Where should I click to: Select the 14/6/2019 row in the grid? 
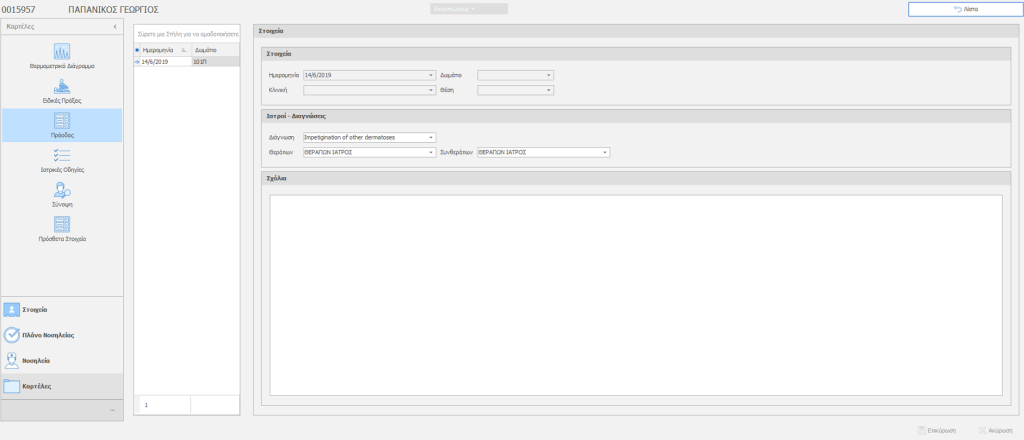[165, 61]
